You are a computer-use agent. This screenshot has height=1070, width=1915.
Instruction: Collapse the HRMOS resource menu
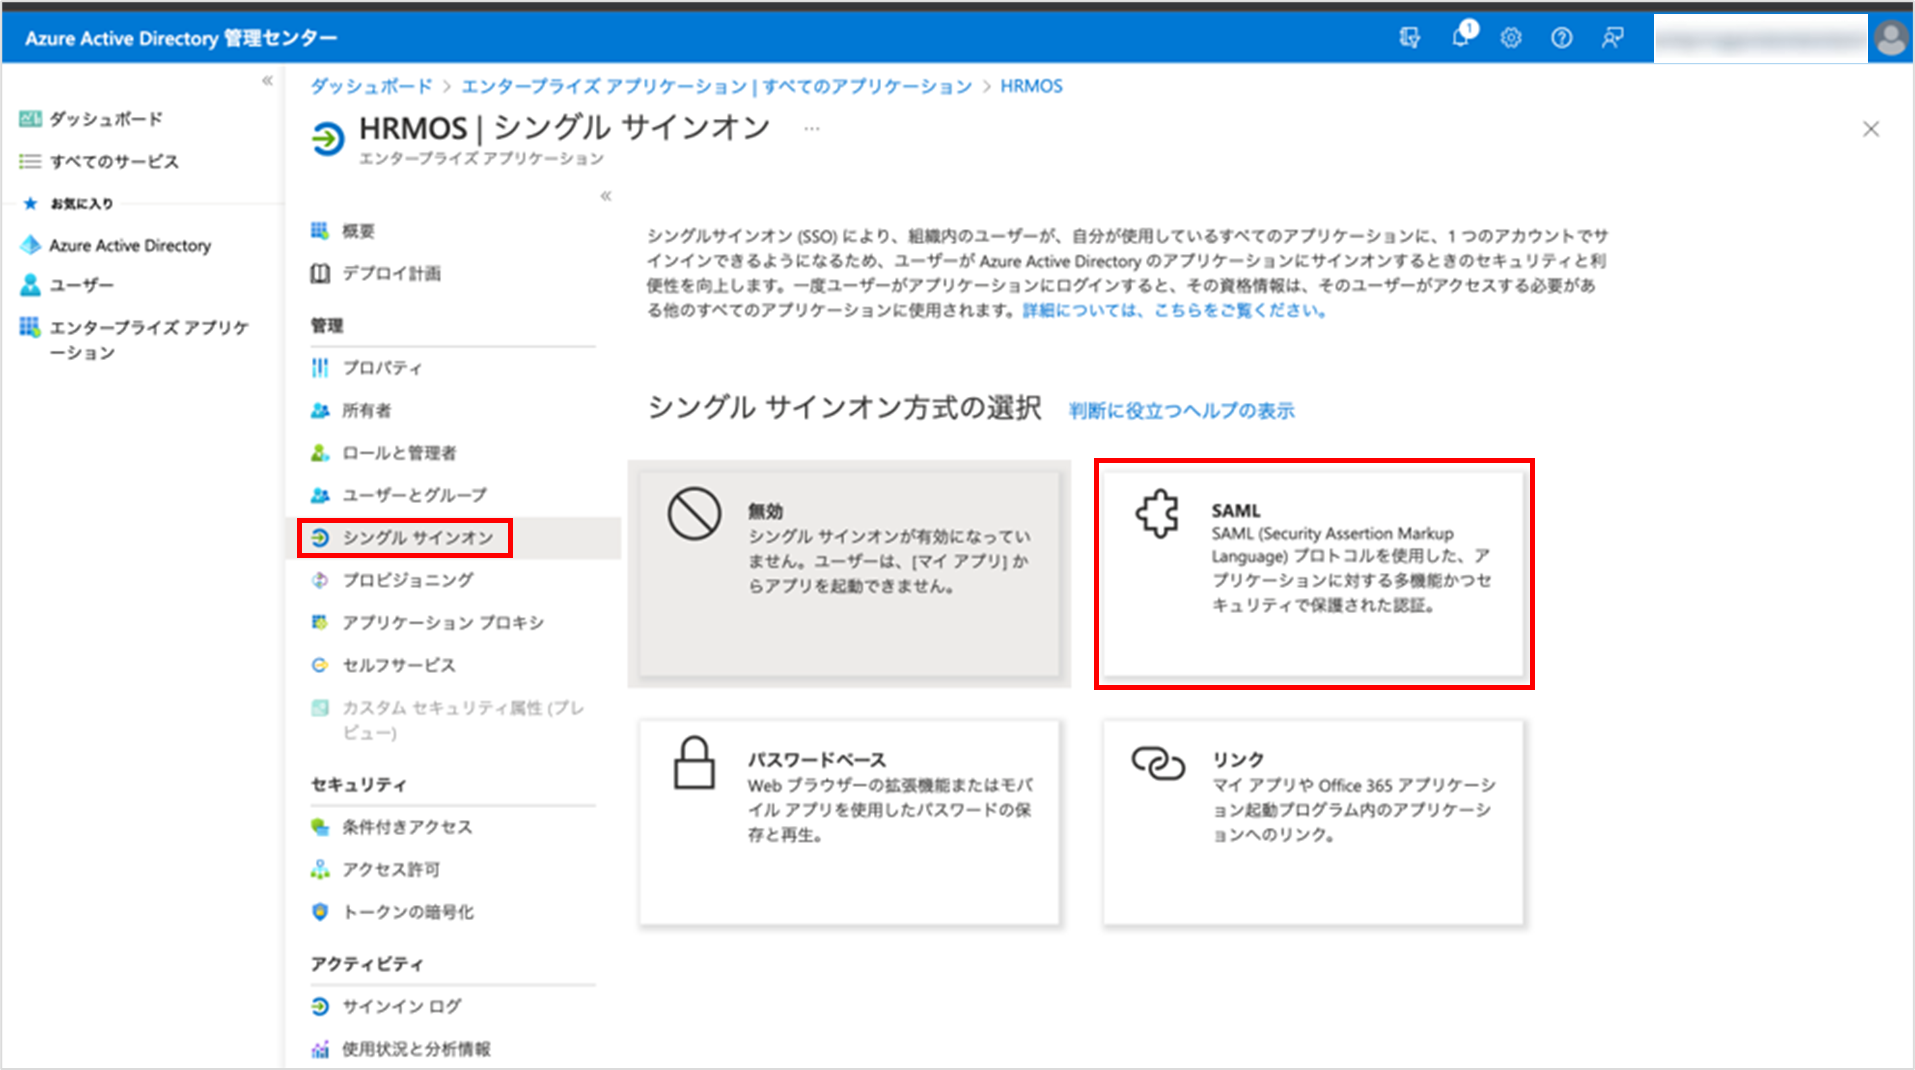click(605, 196)
